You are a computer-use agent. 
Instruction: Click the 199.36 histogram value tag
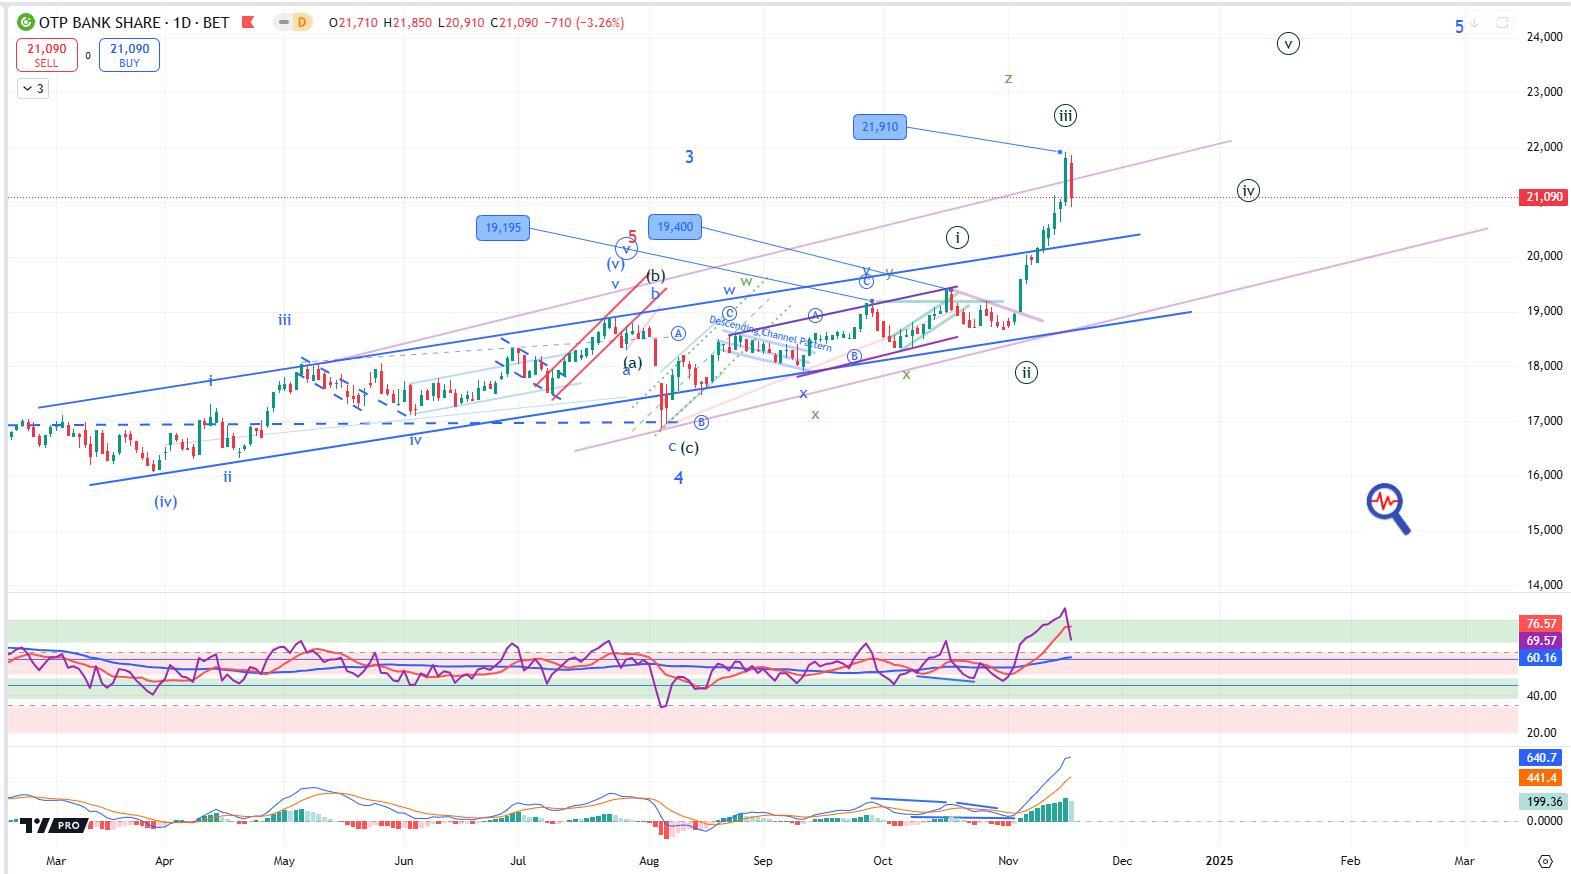click(1542, 802)
